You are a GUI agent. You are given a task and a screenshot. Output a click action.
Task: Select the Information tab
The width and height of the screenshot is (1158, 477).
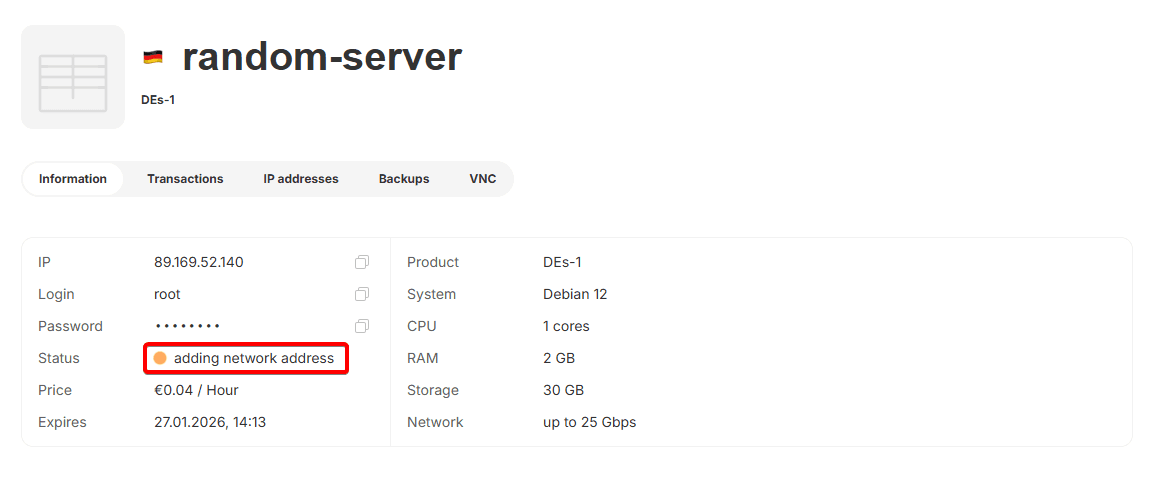73,179
